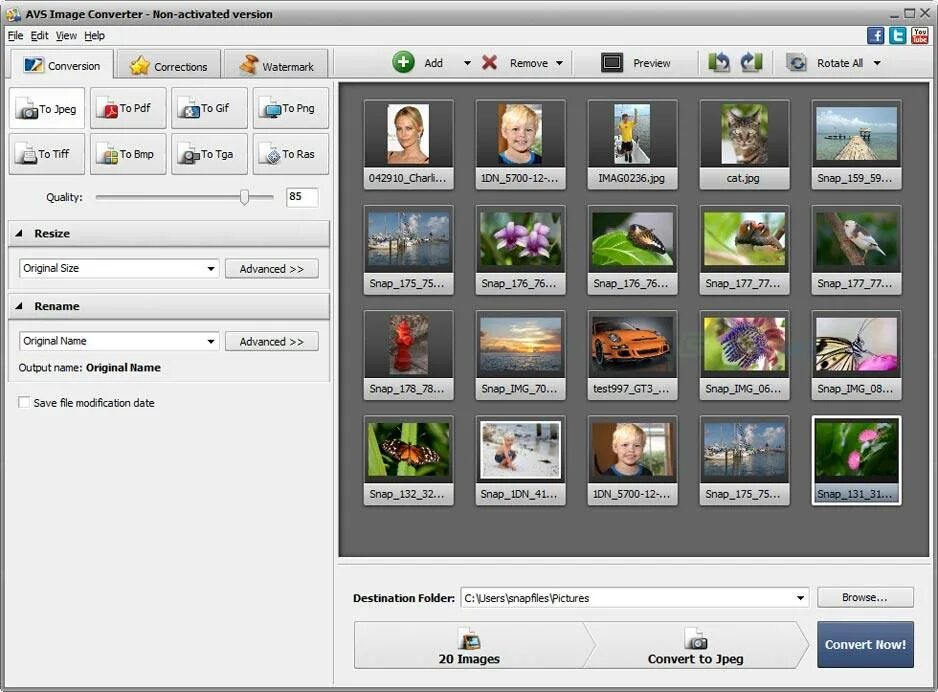Click the 20 Images step icon

[x=469, y=639]
